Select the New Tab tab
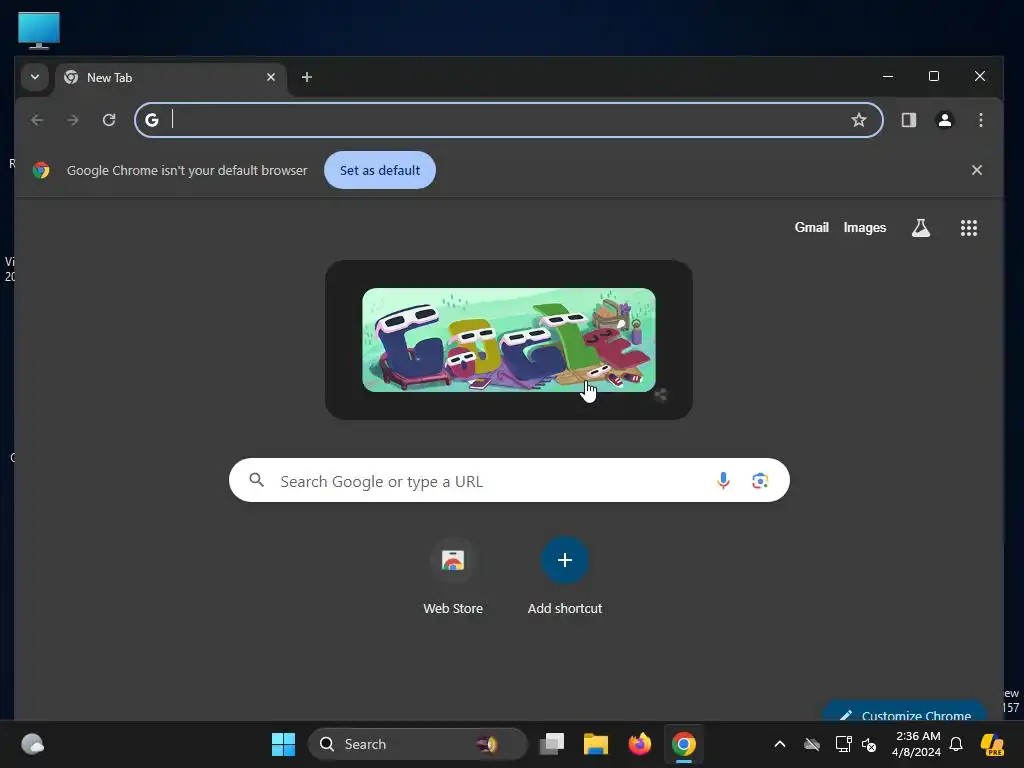 coord(170,78)
